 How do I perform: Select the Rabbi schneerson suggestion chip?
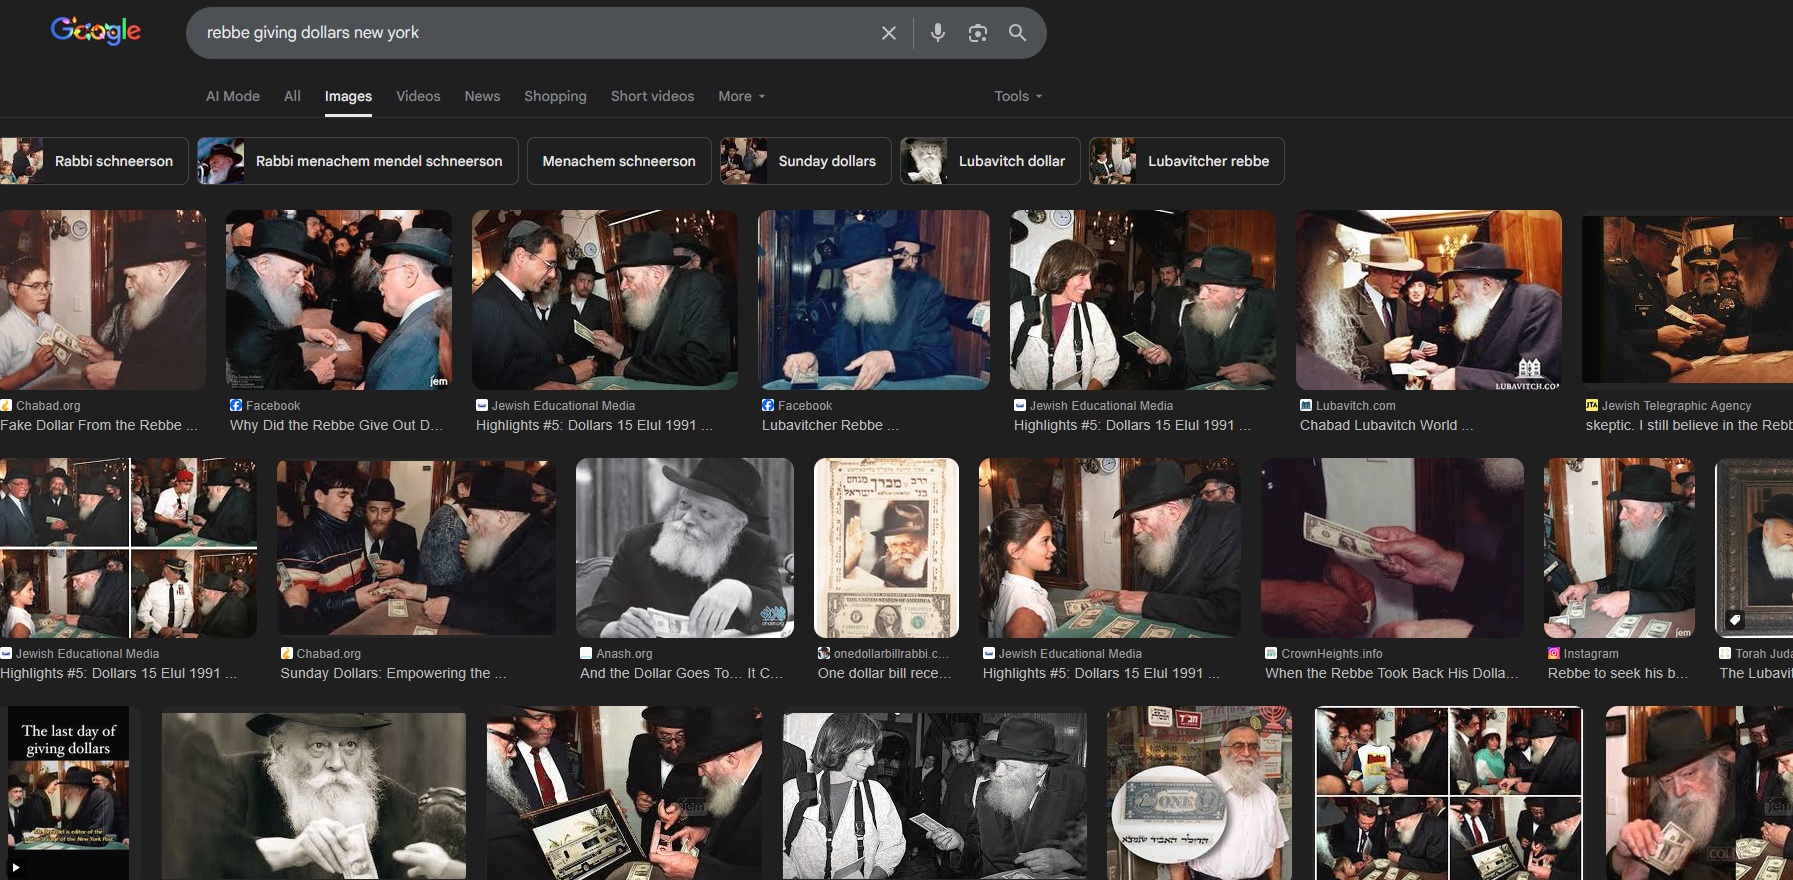pyautogui.click(x=94, y=161)
